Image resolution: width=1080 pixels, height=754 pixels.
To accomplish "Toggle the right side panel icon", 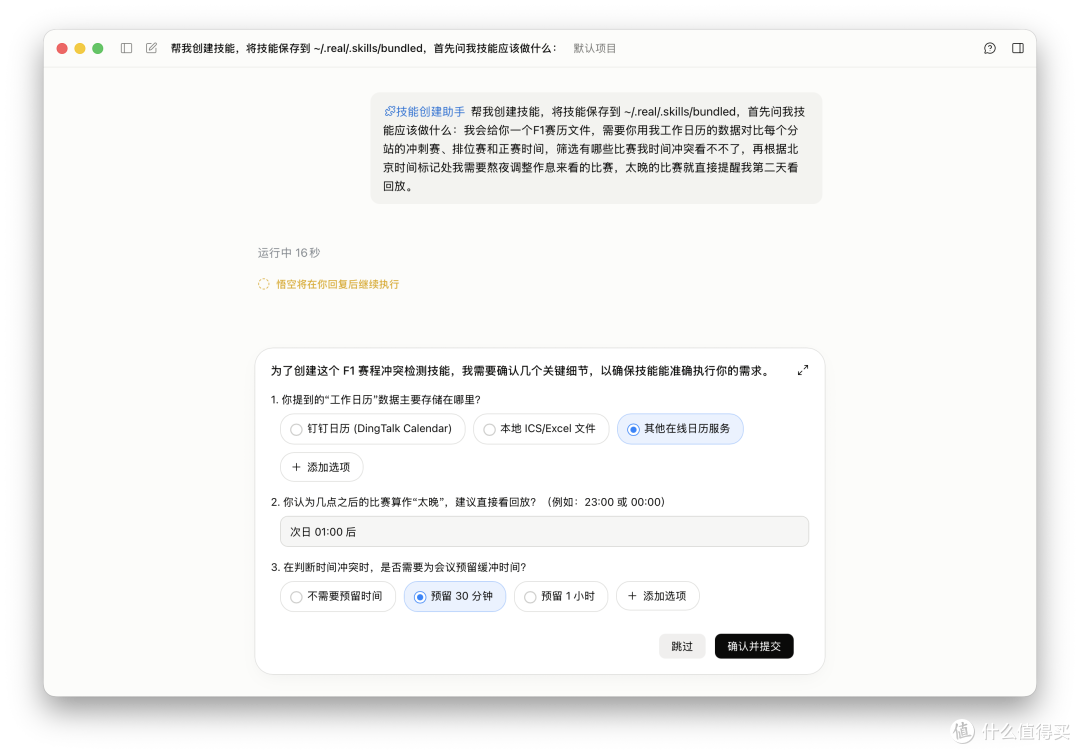I will click(1018, 48).
